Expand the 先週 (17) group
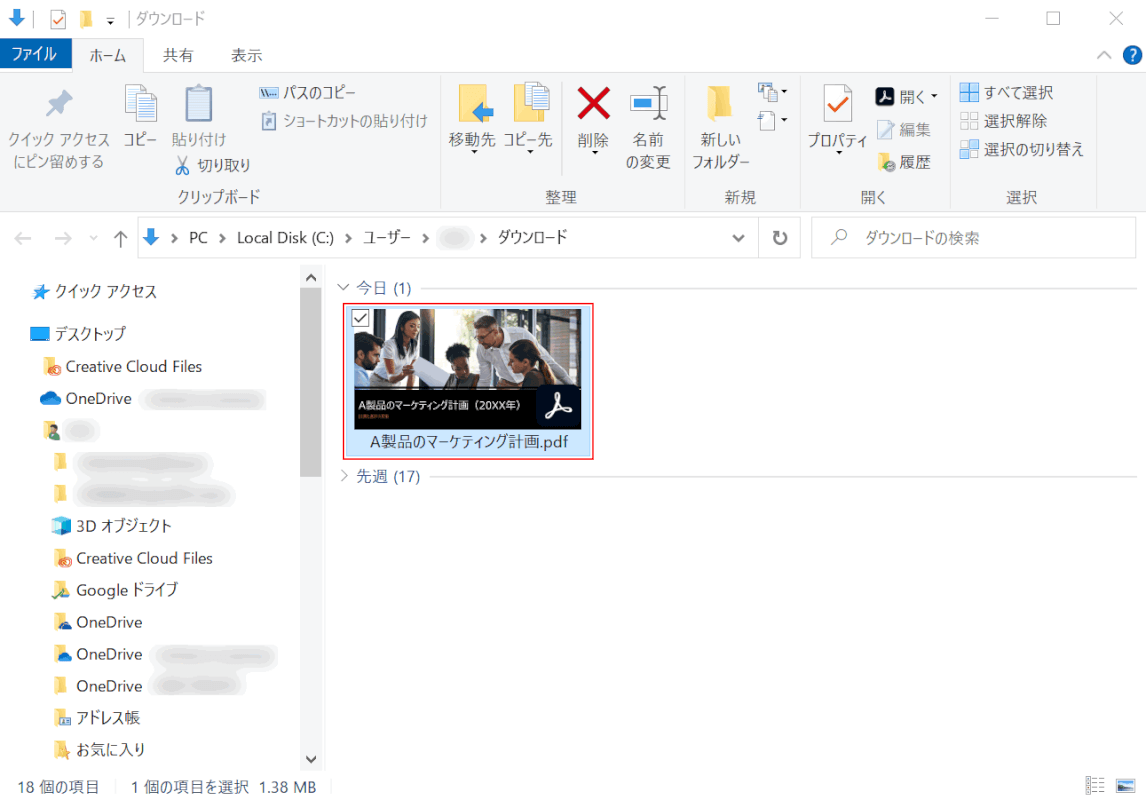Viewport: 1146px width, 800px height. point(345,476)
